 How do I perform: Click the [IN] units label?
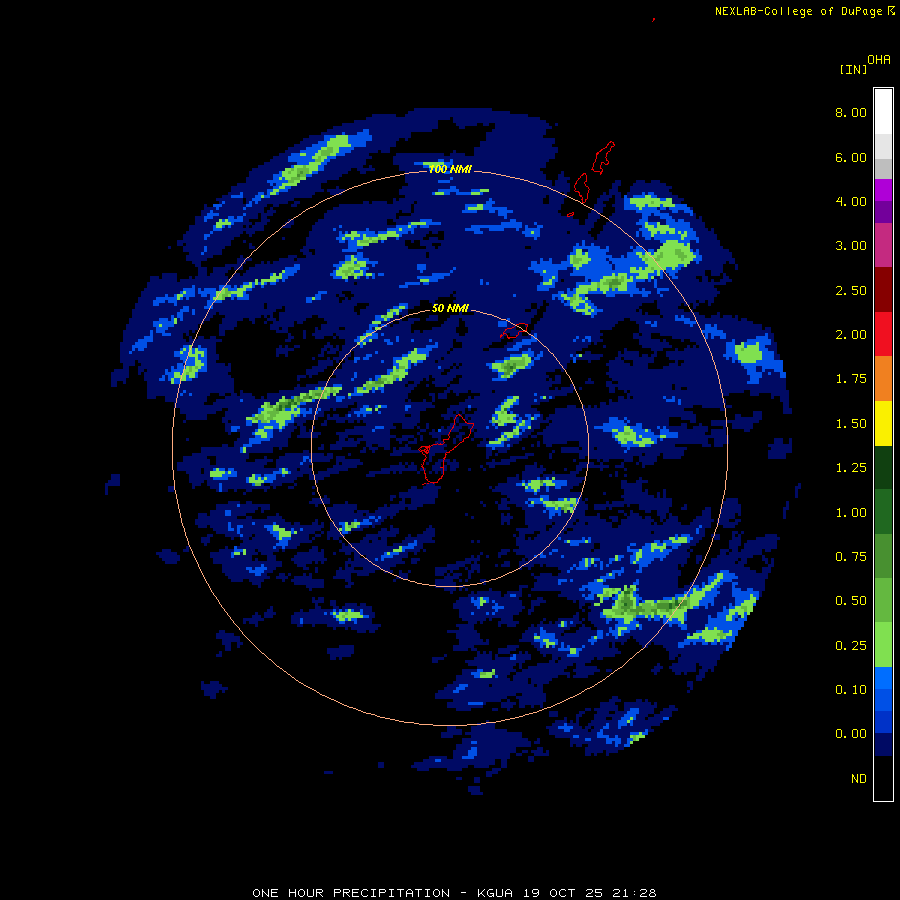[x=853, y=69]
